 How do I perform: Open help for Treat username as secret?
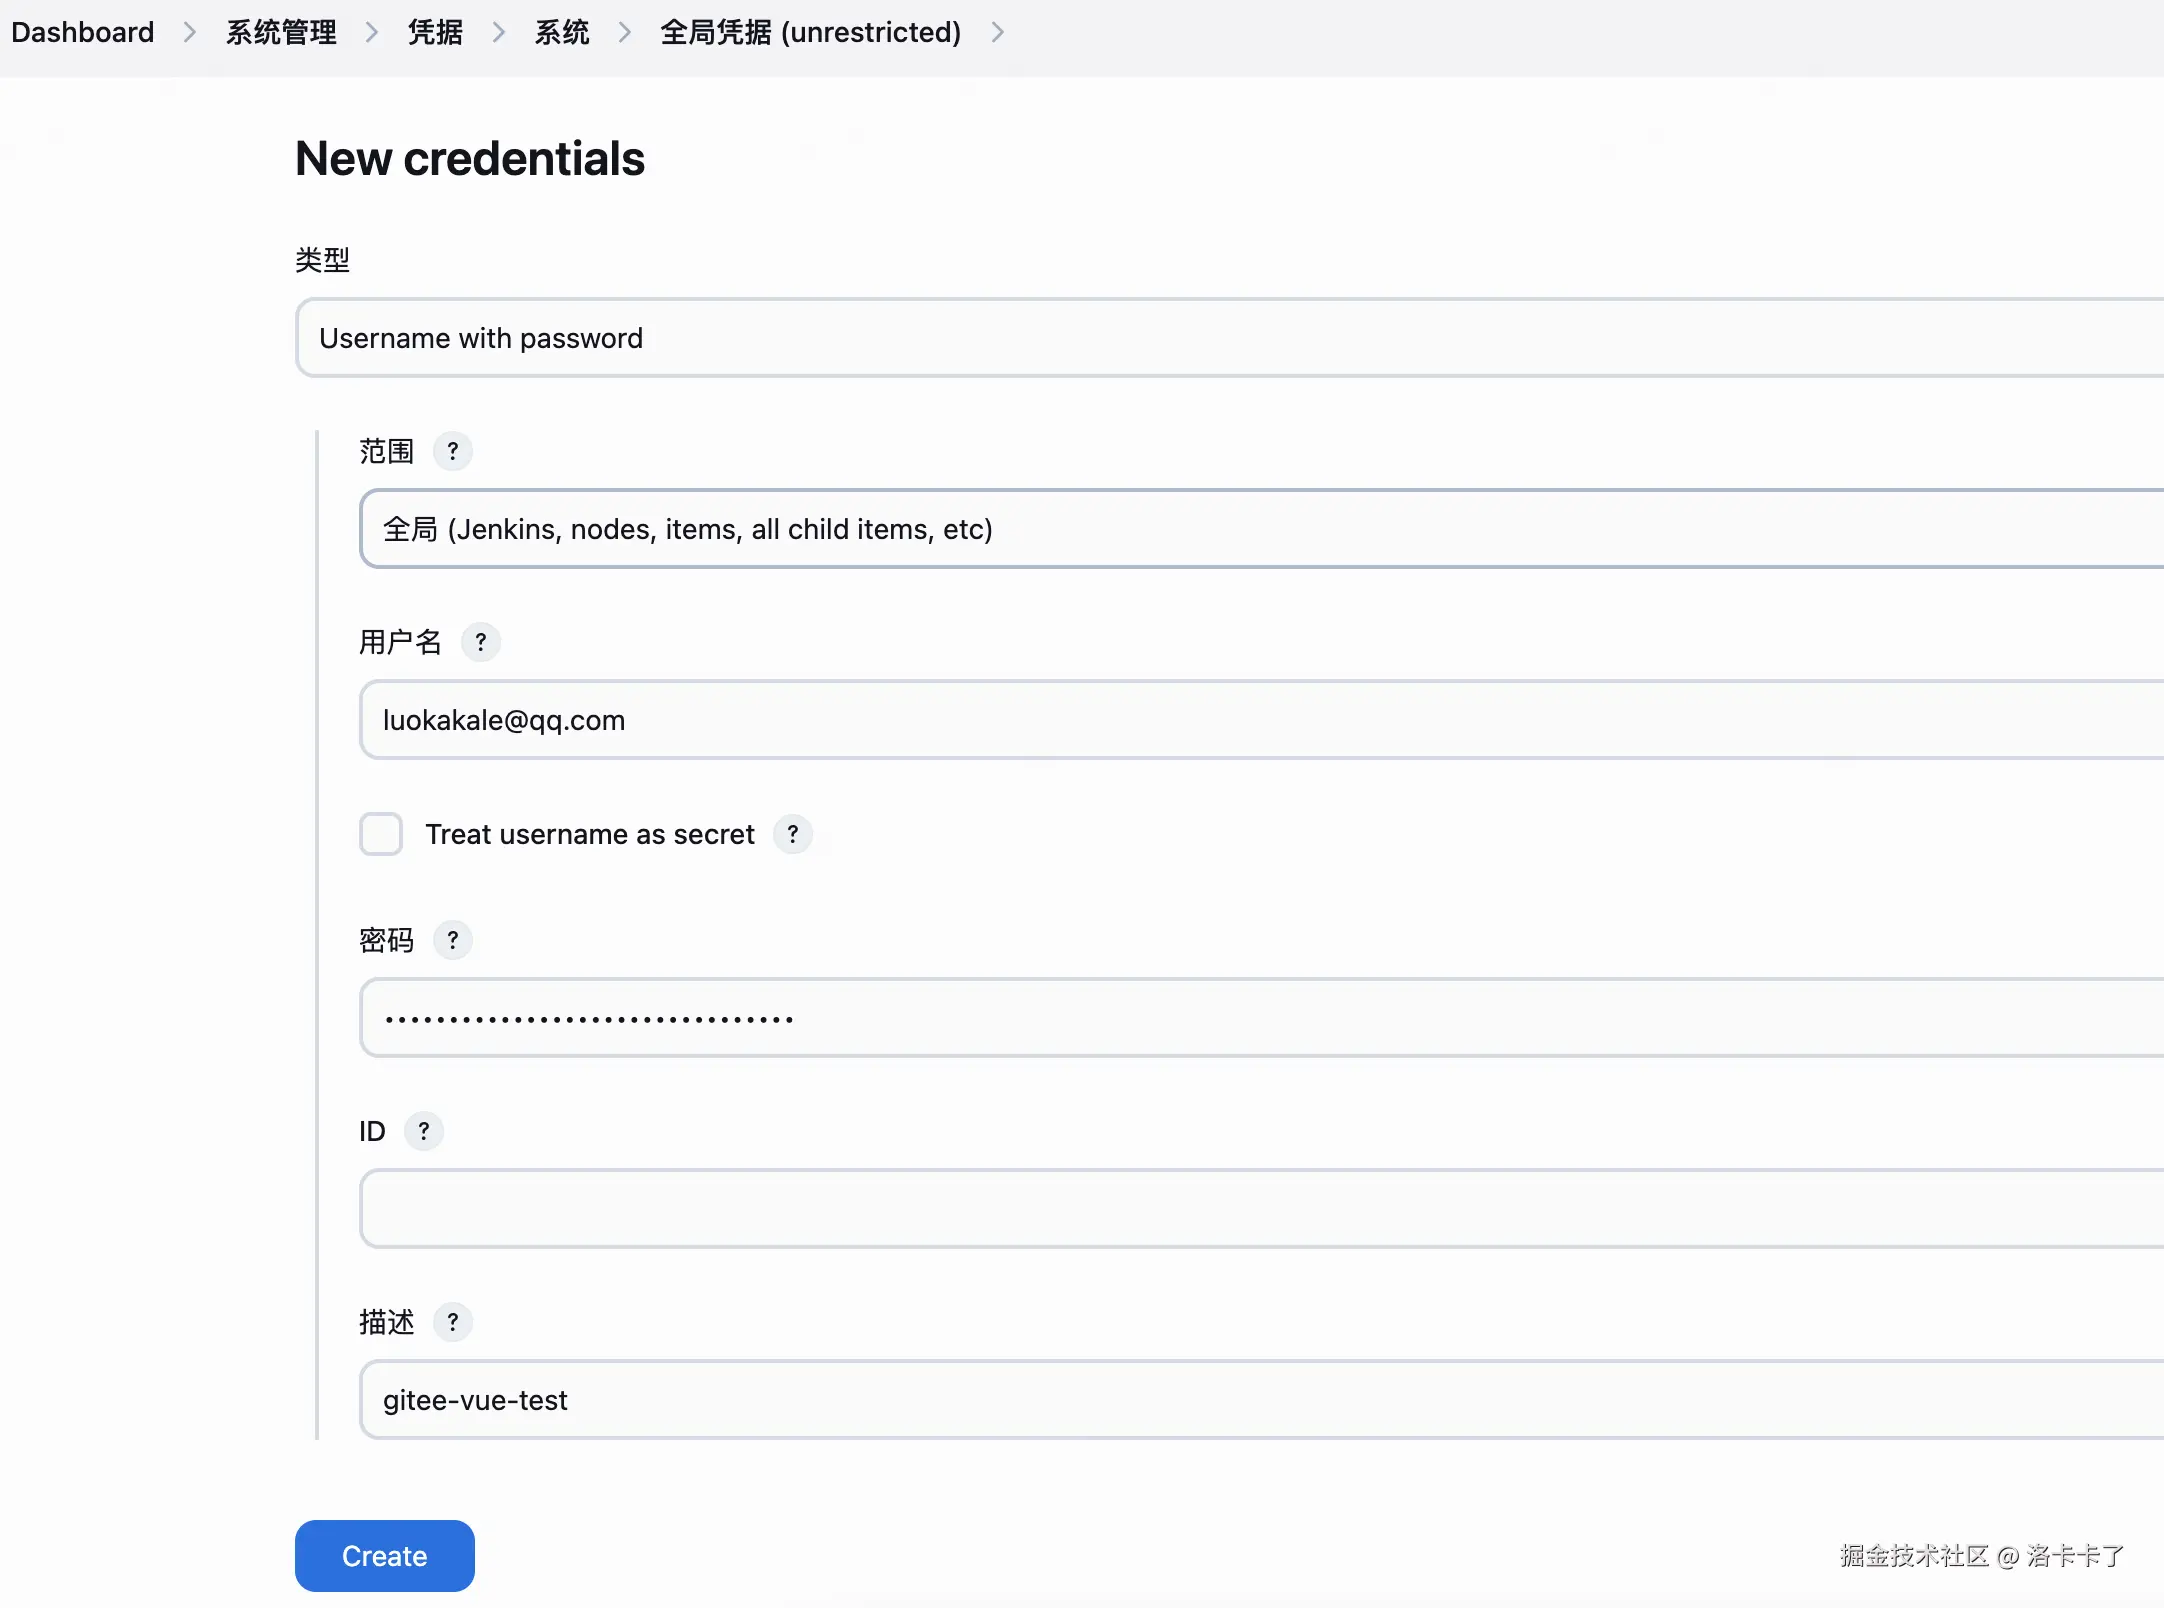[793, 834]
